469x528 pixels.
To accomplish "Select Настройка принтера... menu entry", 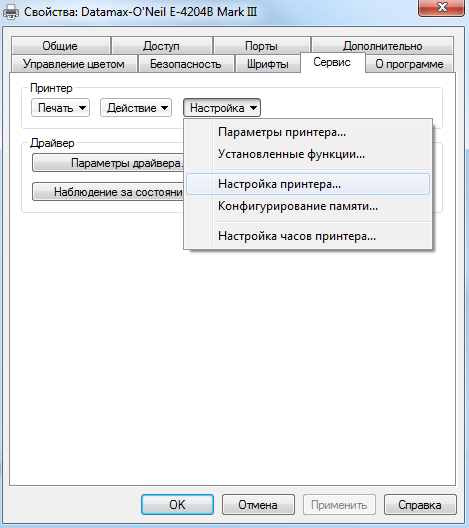I will pos(308,184).
